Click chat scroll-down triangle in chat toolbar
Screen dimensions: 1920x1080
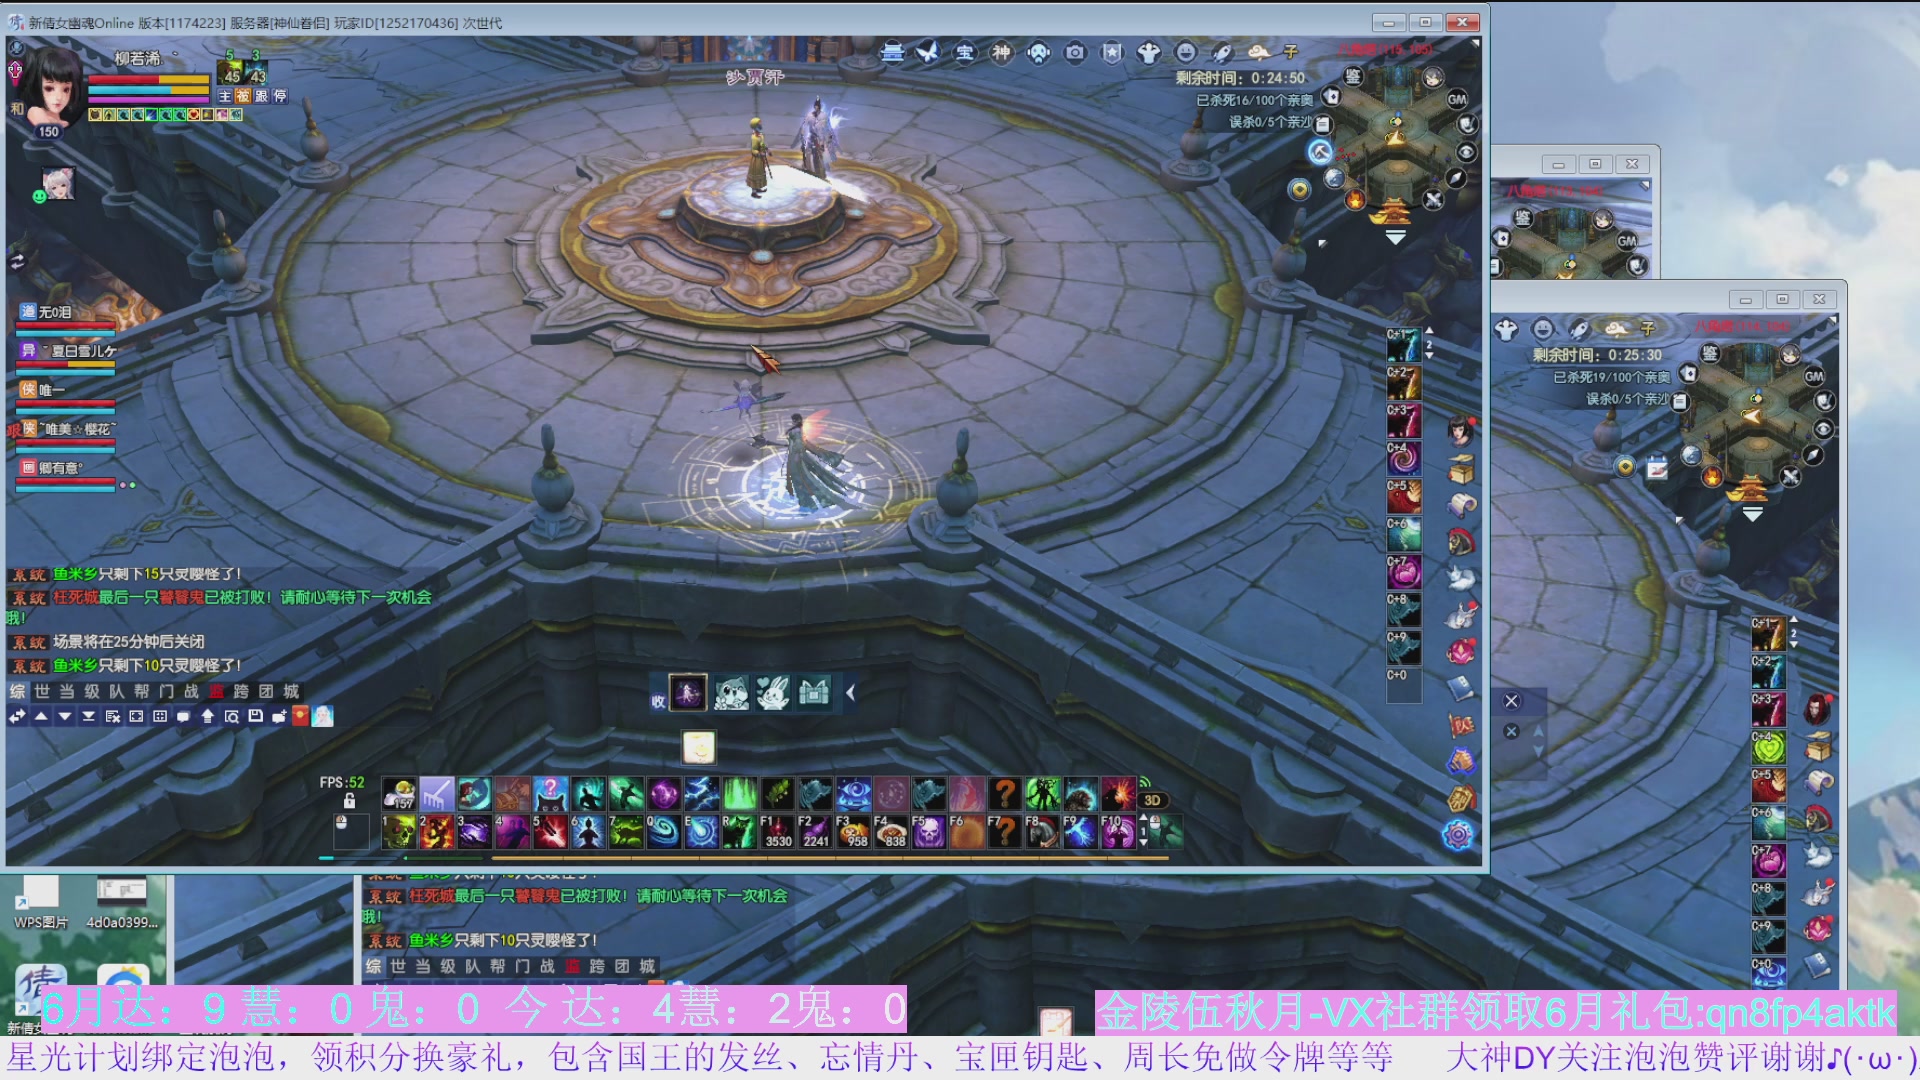[x=65, y=716]
